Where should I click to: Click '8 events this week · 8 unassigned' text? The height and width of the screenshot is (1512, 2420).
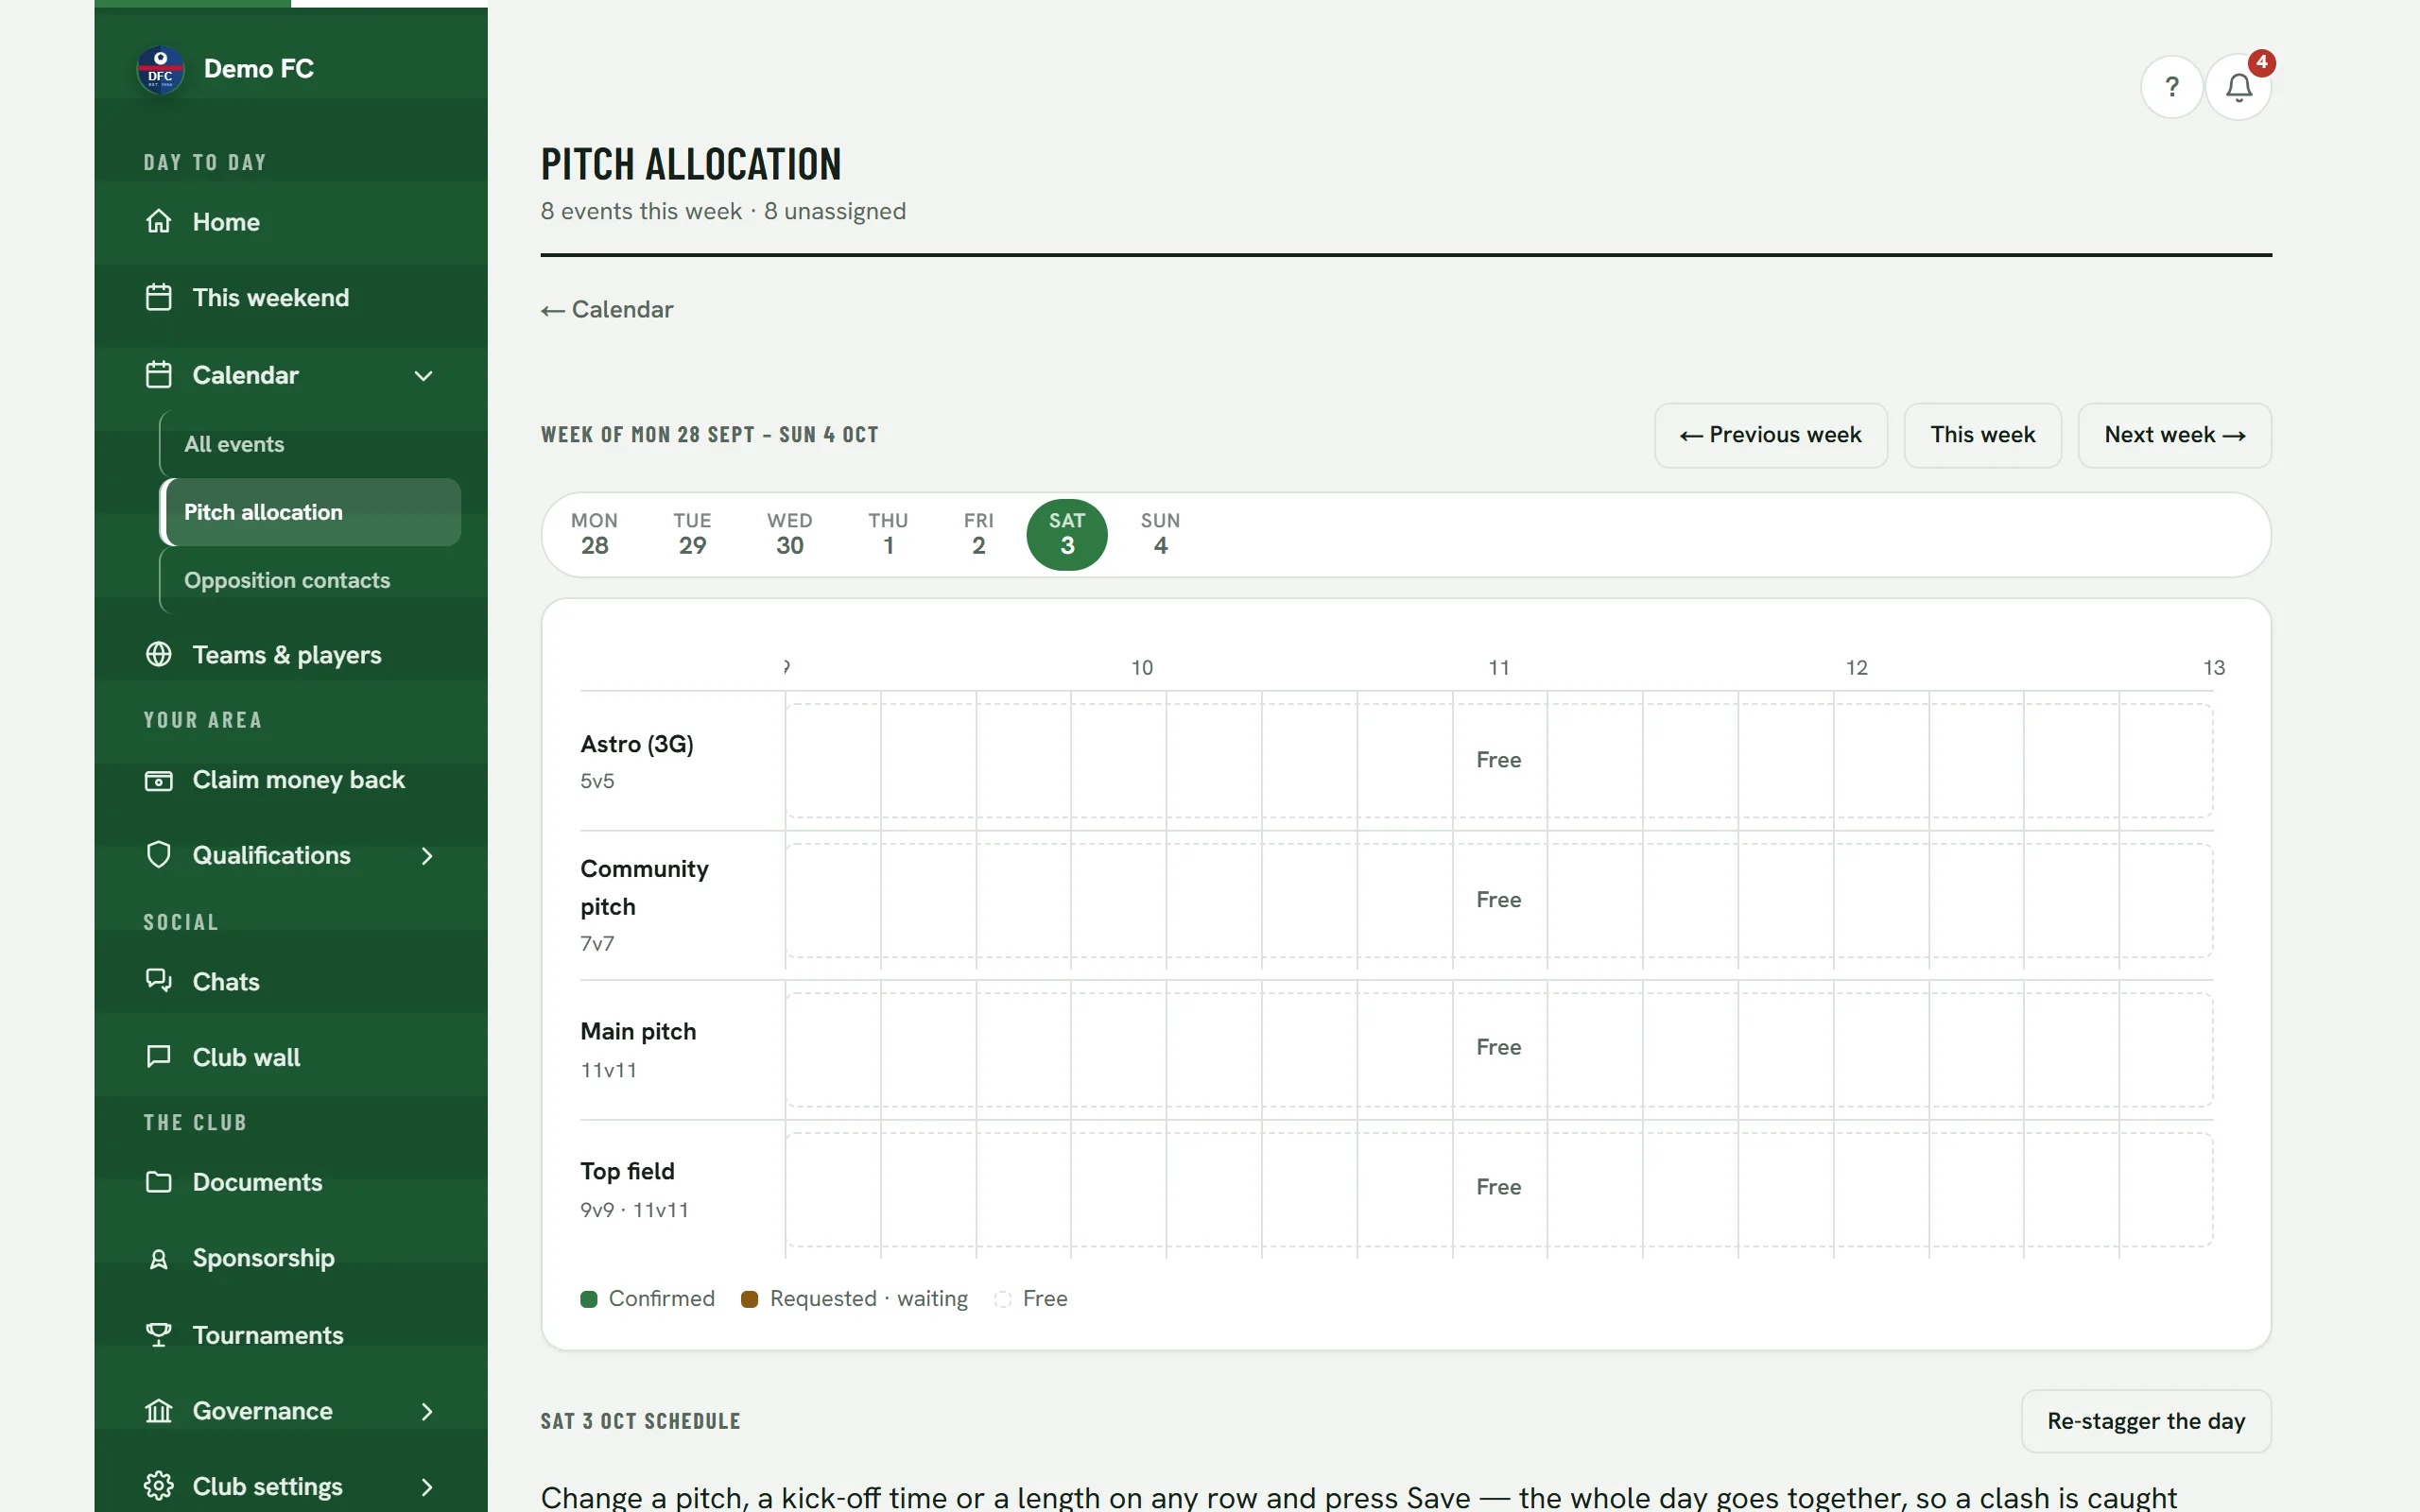[x=723, y=212]
